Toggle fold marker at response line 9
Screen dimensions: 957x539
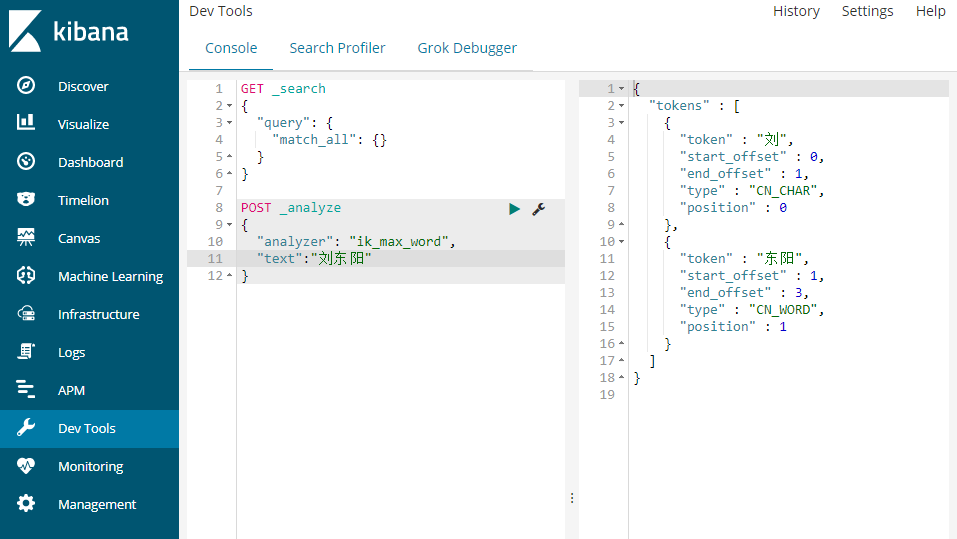(x=621, y=224)
